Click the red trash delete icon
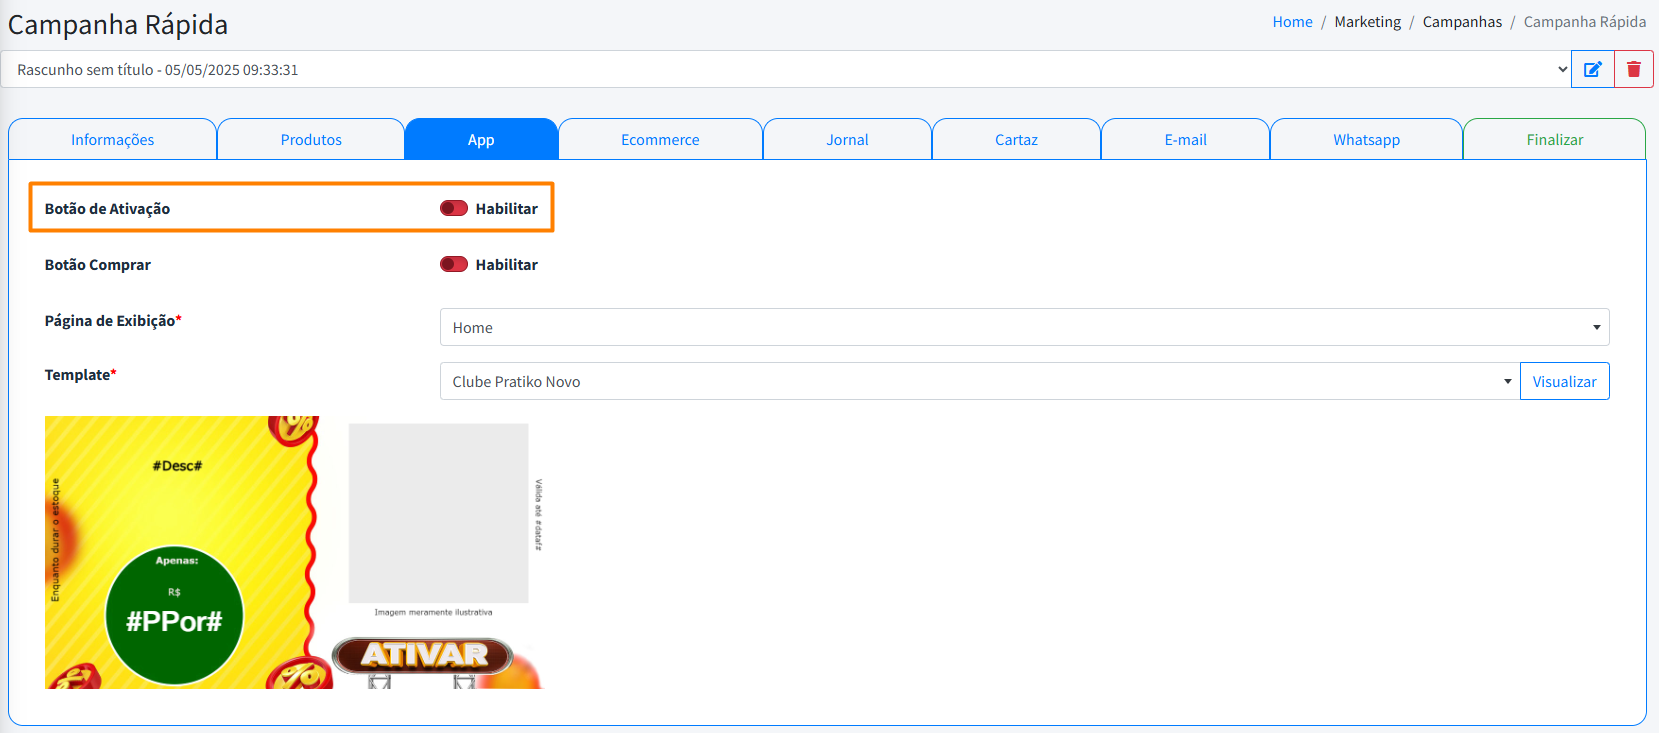Image resolution: width=1659 pixels, height=733 pixels. (x=1634, y=70)
